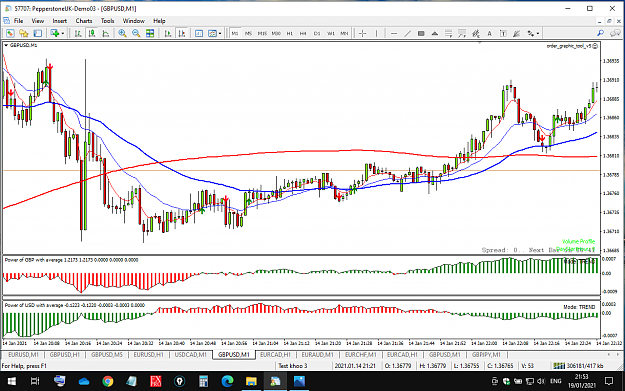Select the Triangle shape tool

[435, 33]
